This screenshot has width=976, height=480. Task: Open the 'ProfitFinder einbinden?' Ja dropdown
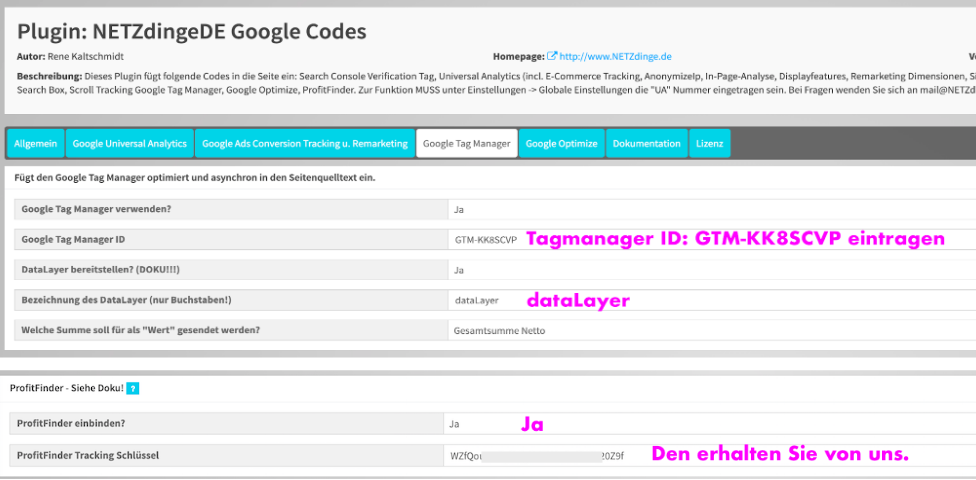(x=710, y=423)
